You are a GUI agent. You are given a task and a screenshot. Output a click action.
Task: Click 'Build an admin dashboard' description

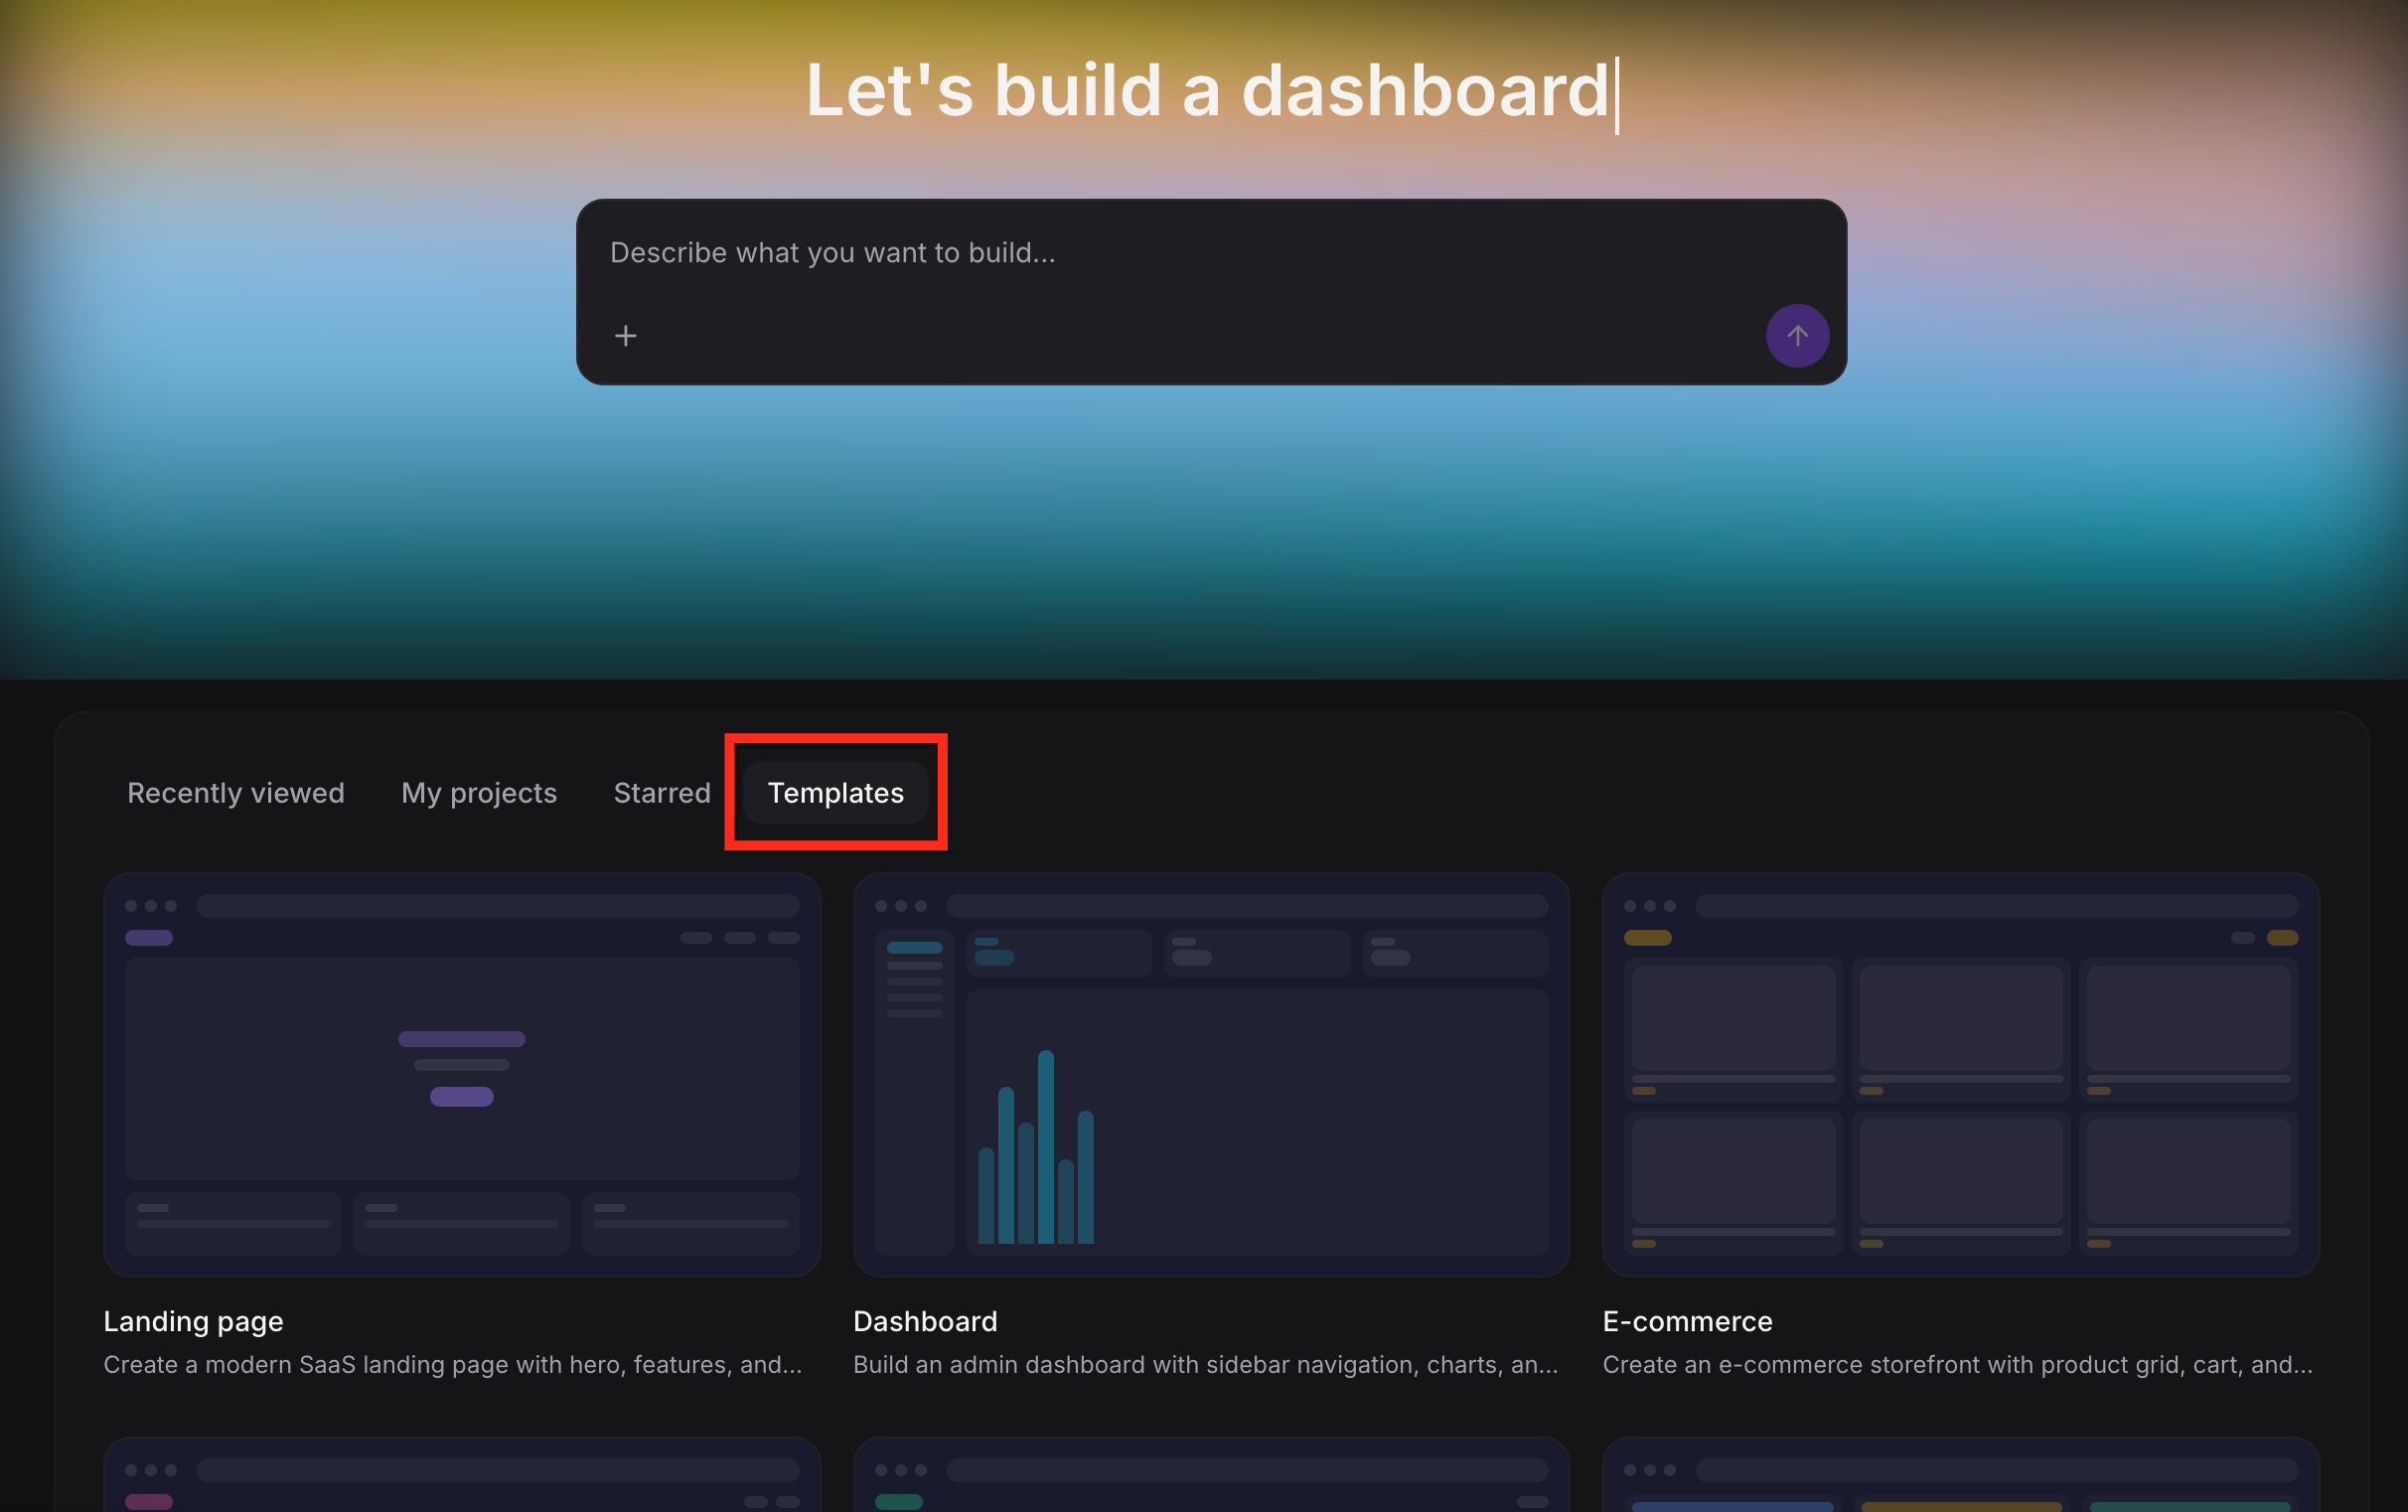coord(1205,1365)
